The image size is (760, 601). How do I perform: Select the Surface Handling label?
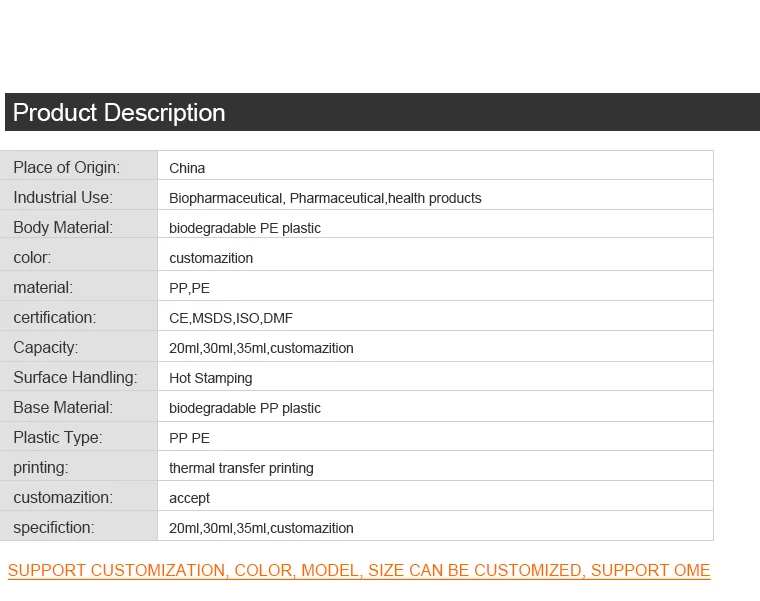point(75,377)
